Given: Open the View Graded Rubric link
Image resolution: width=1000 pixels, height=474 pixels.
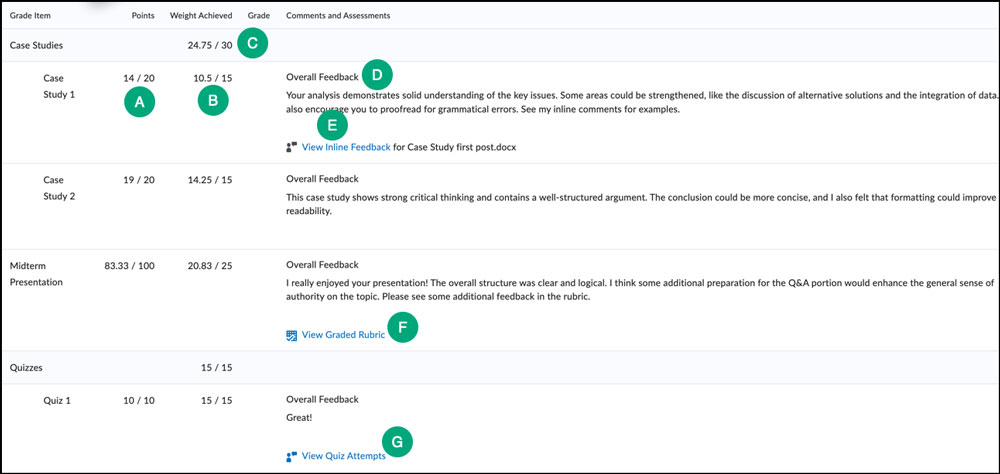Looking at the screenshot, I should click(x=342, y=336).
